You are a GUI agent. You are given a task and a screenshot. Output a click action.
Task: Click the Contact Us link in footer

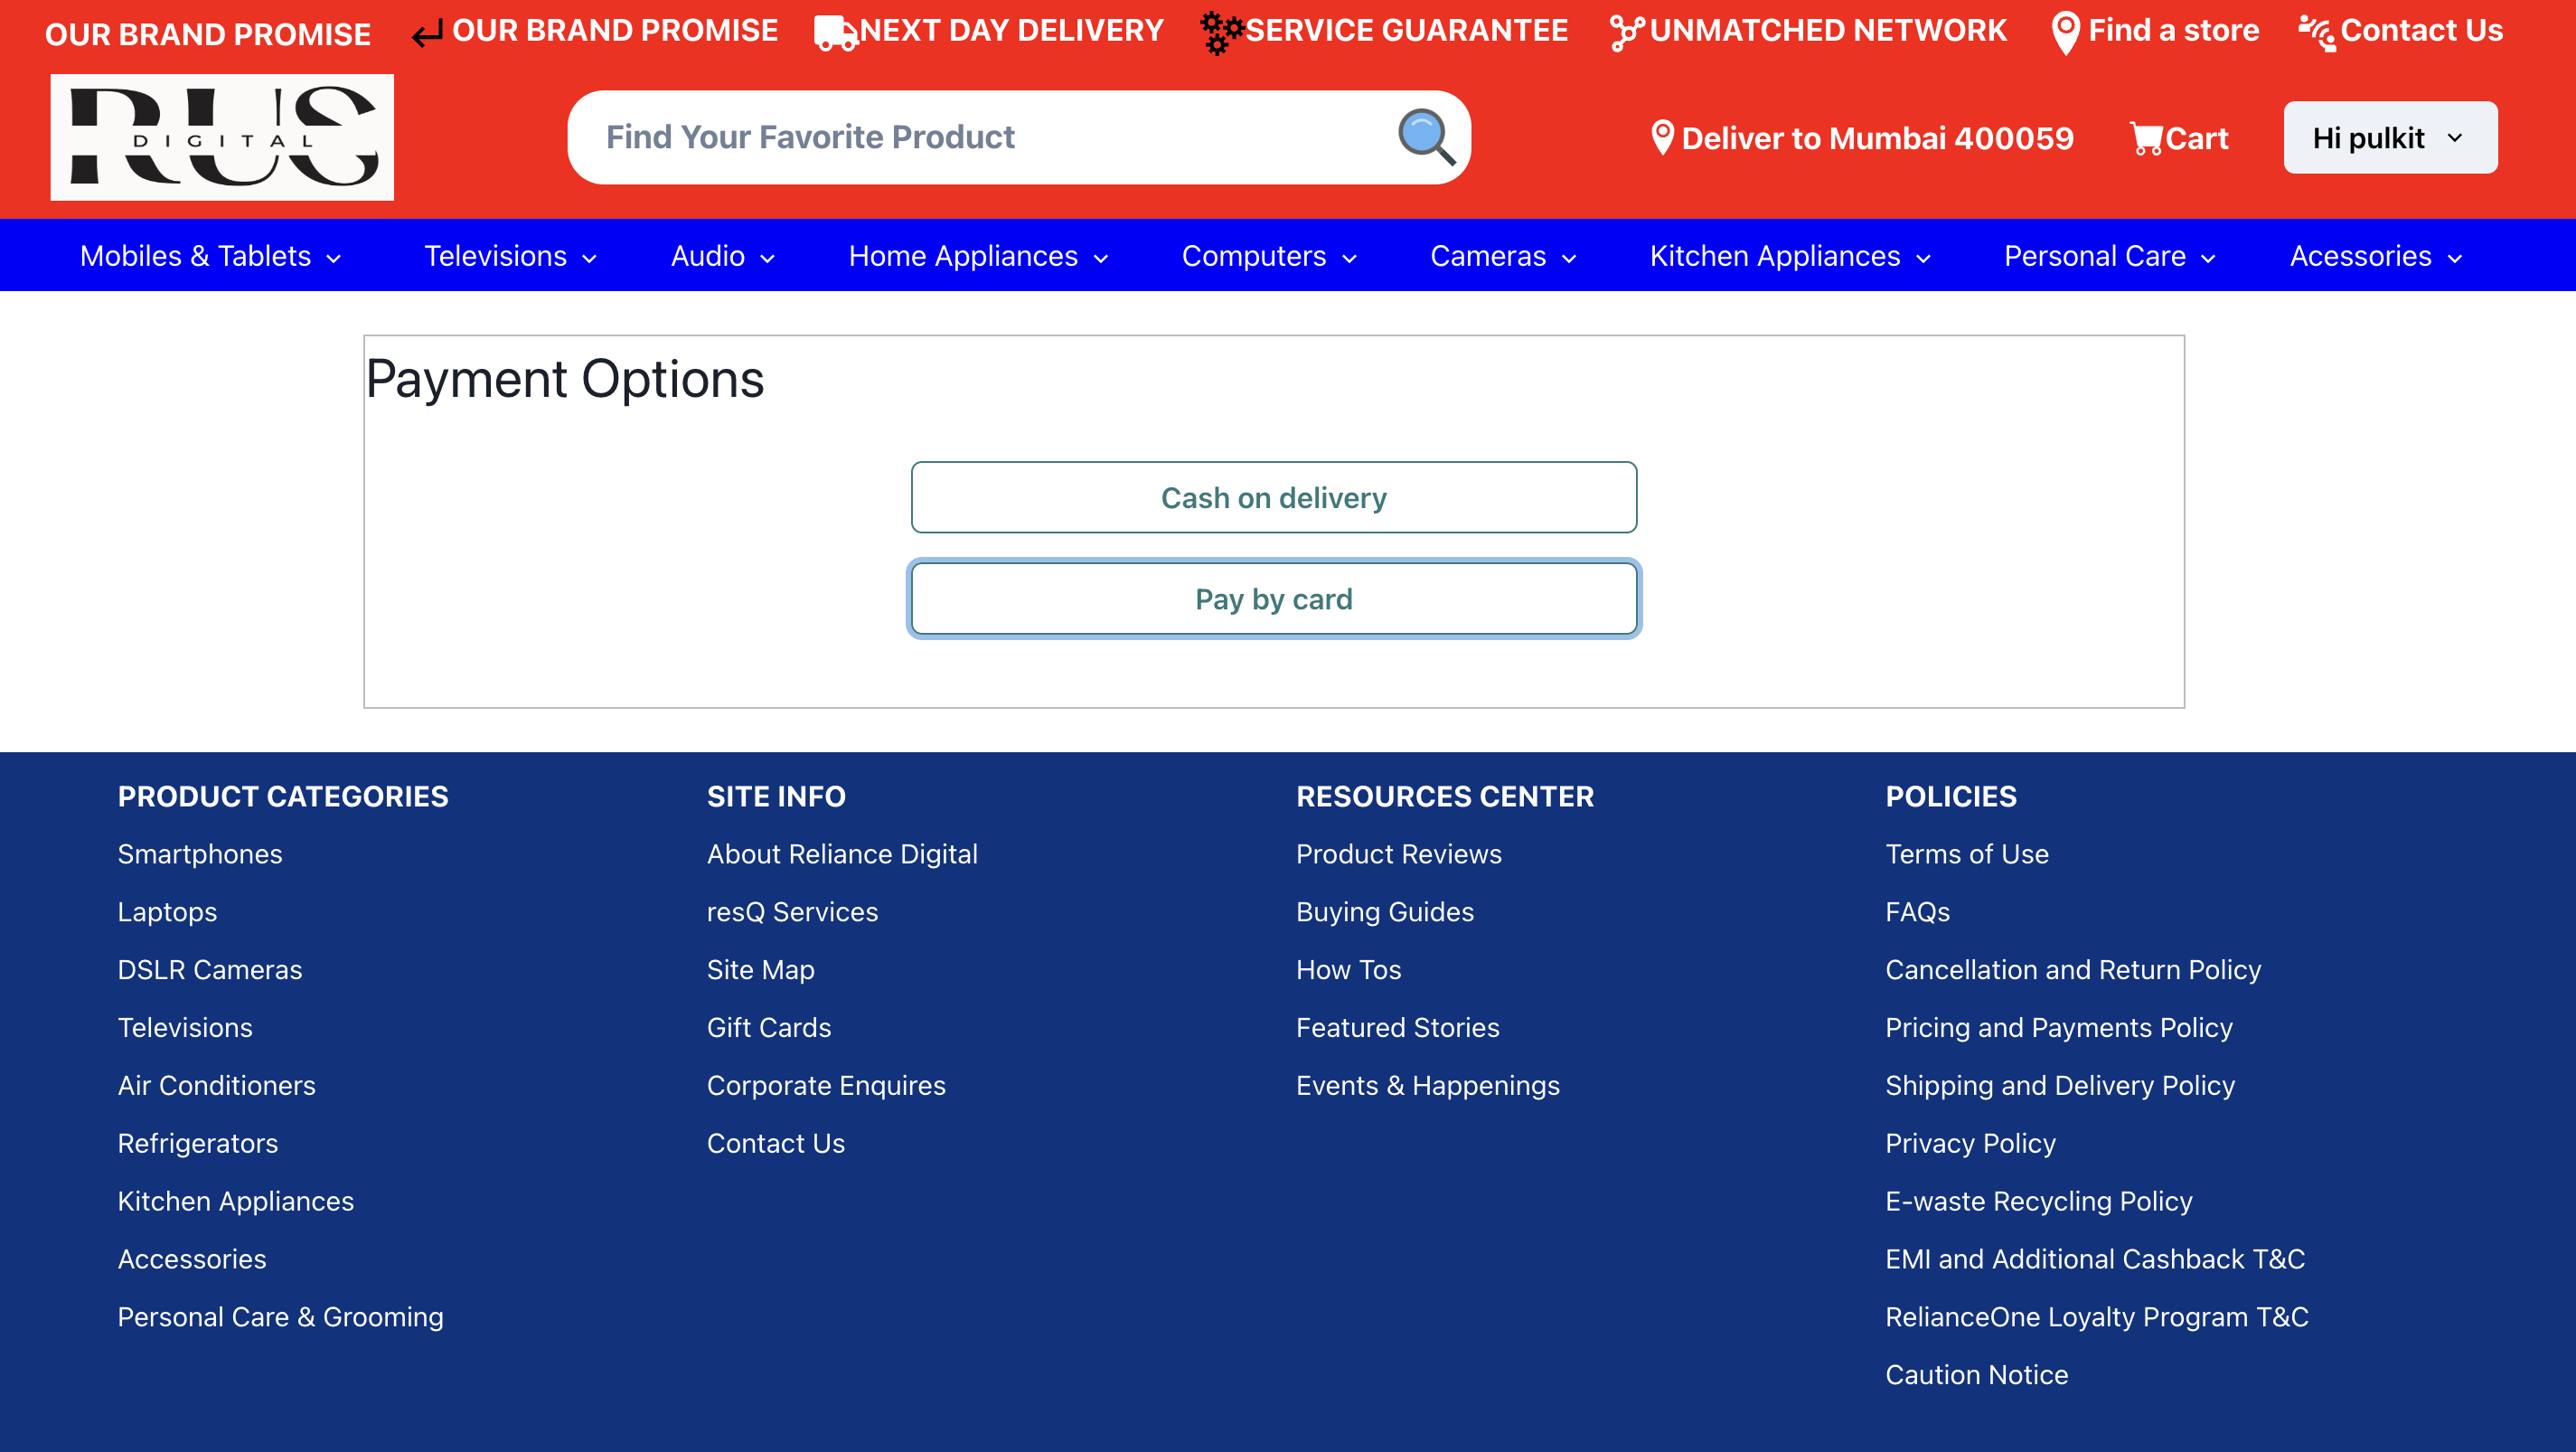coord(775,1142)
